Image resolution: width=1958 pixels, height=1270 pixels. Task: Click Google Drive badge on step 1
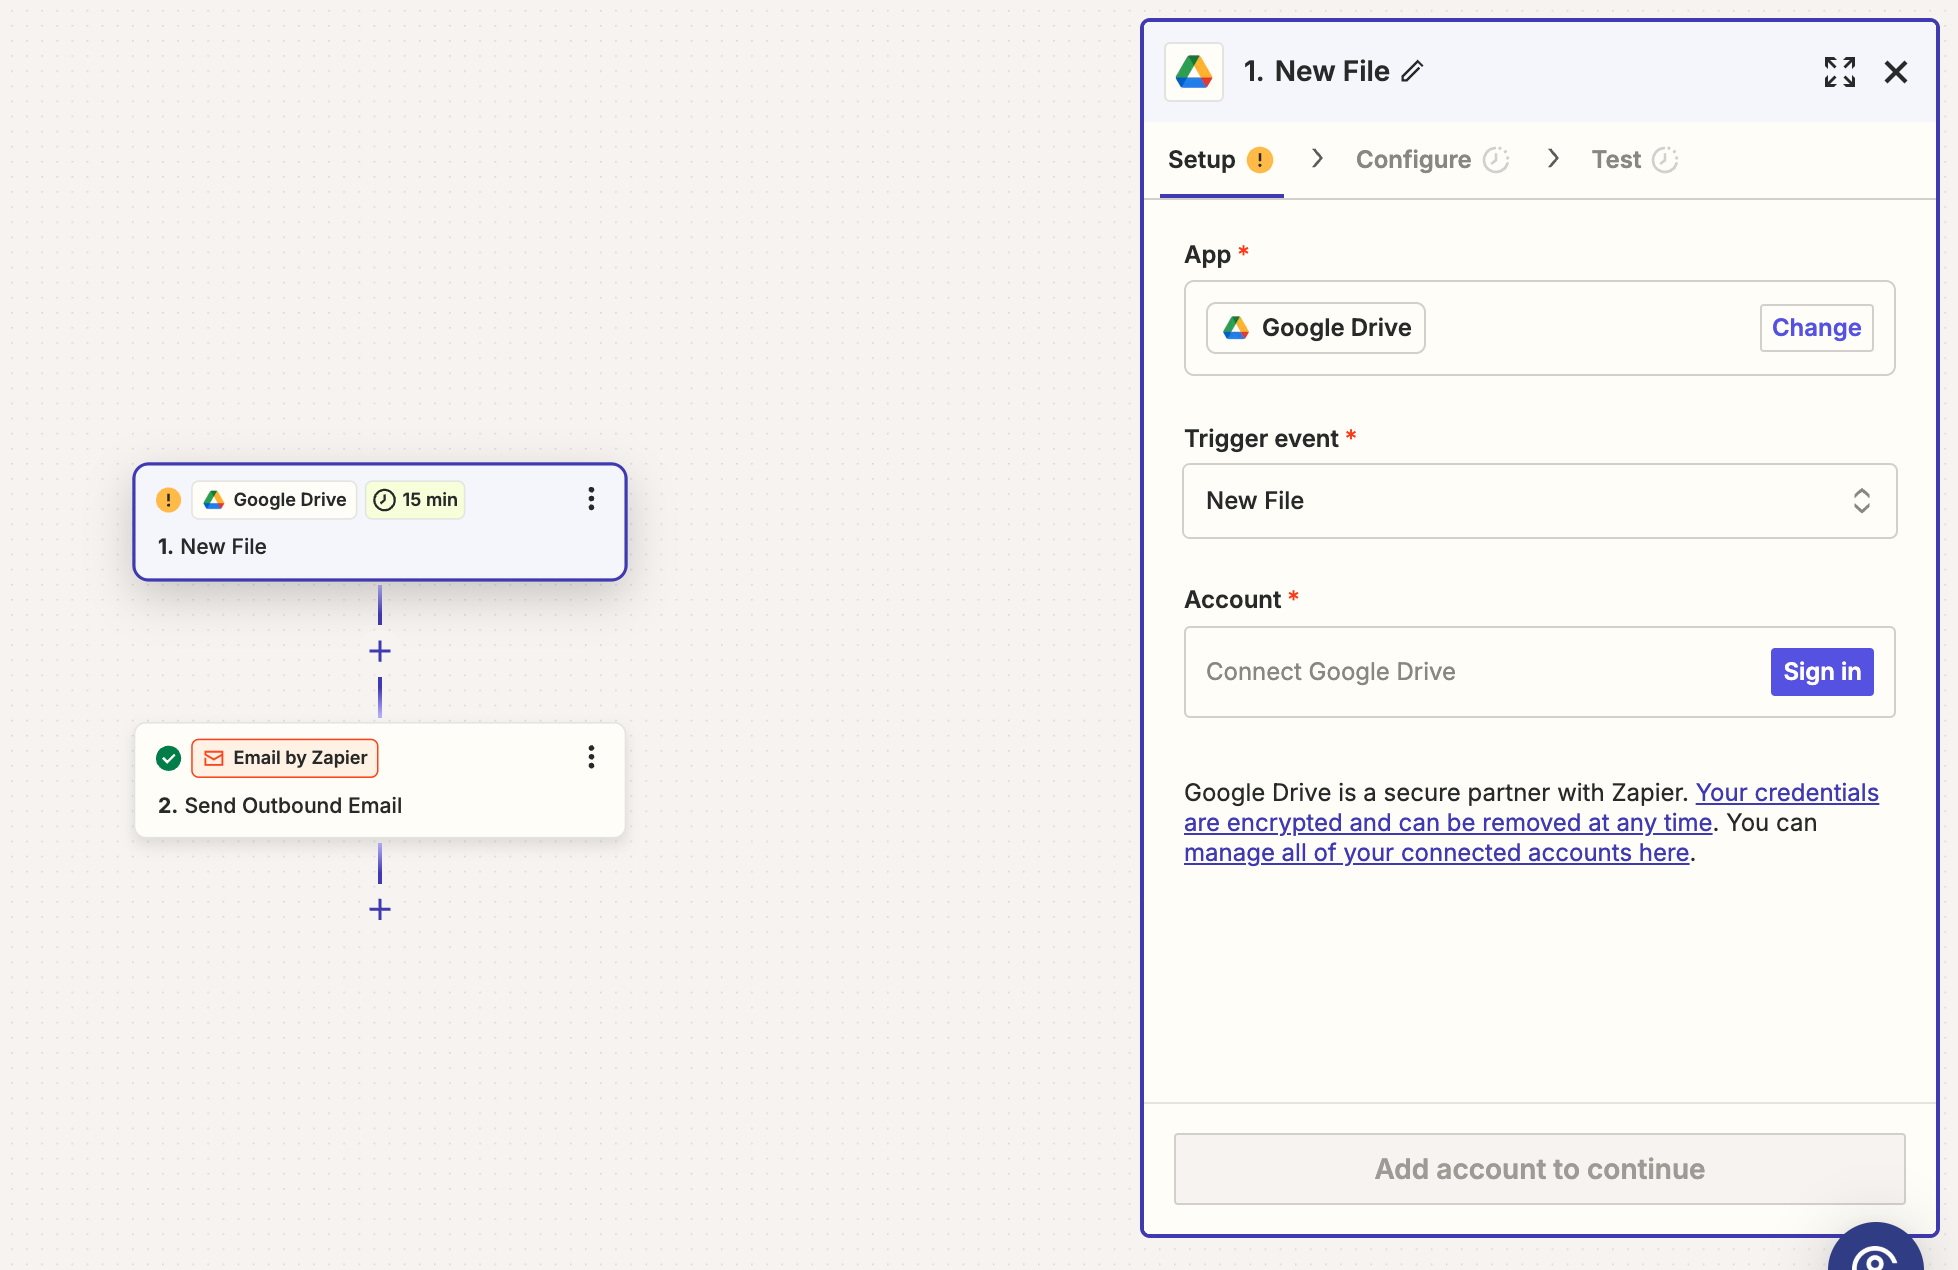pos(274,500)
